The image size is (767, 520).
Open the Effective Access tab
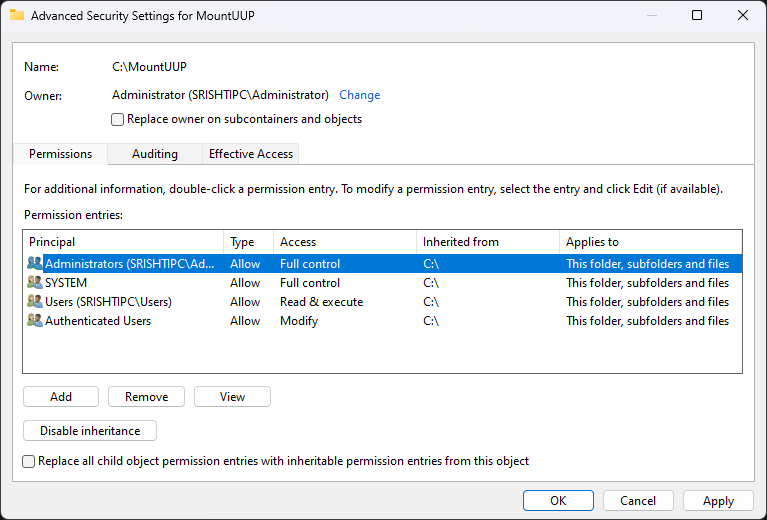tap(250, 154)
